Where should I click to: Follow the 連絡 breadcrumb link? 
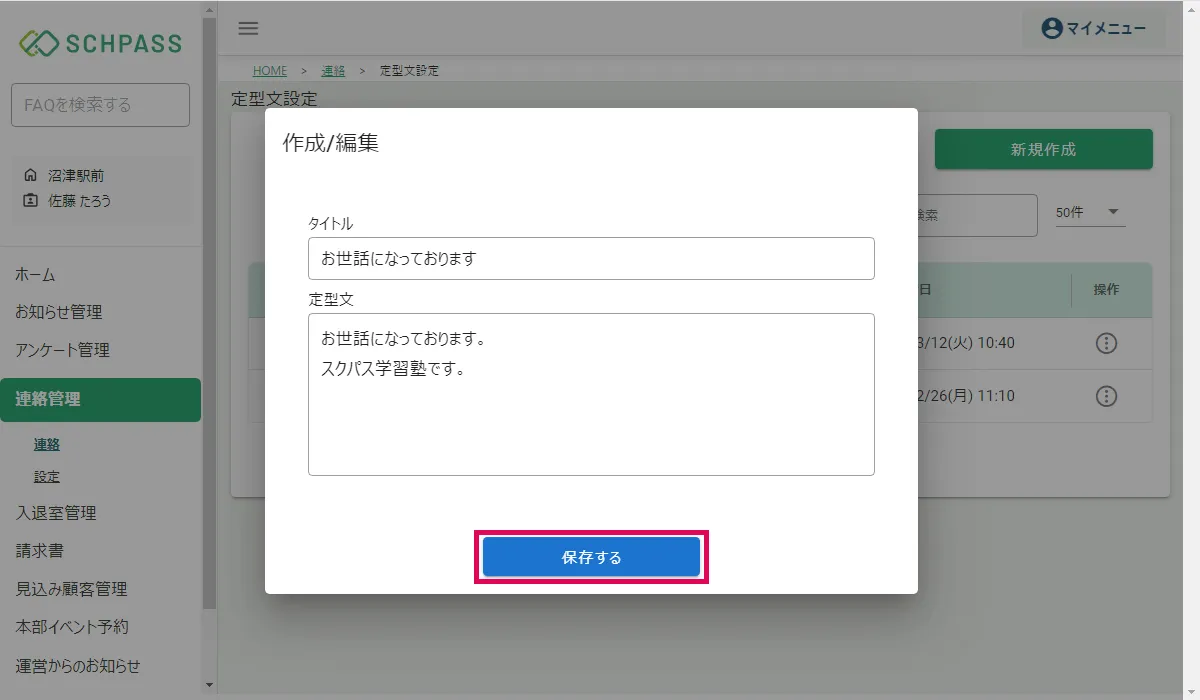click(x=333, y=71)
